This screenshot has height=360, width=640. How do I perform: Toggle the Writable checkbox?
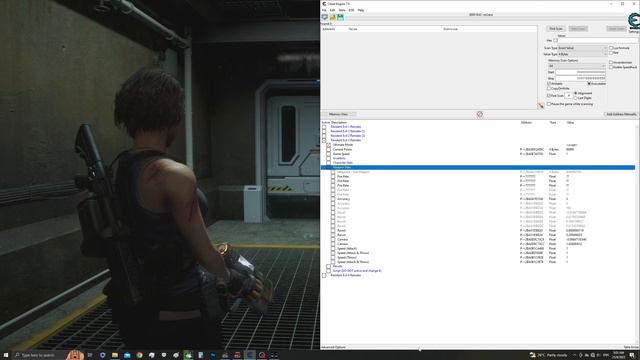tap(549, 83)
